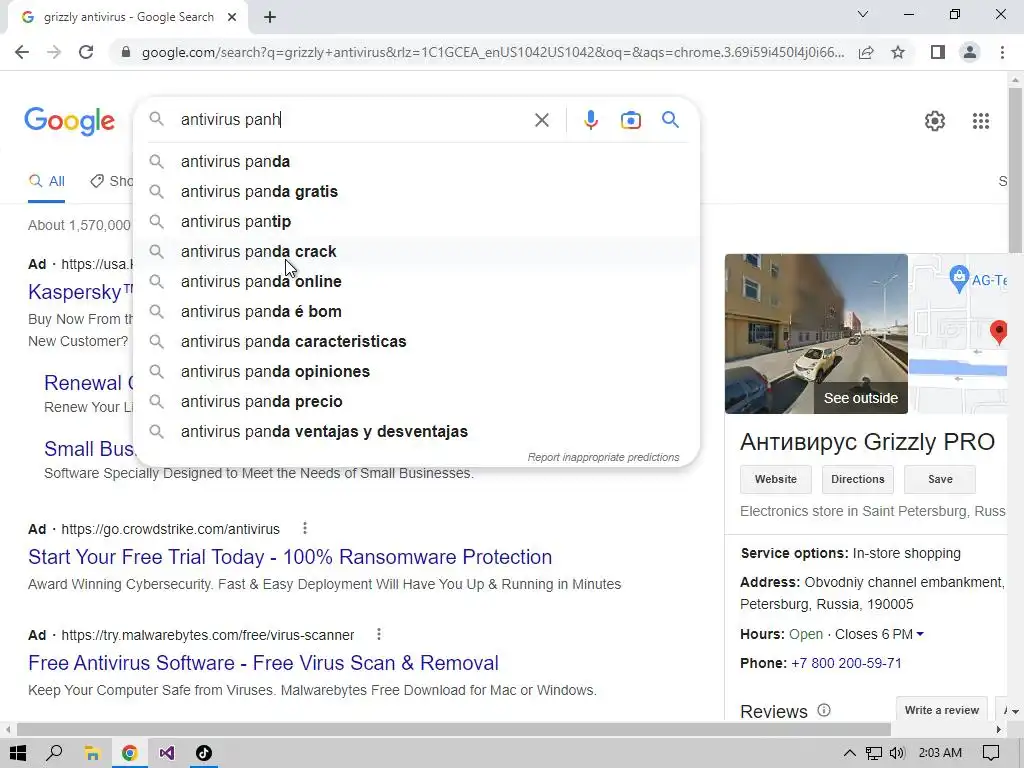This screenshot has height=768, width=1024.
Task: Open Visual Studio from the taskbar
Action: pyautogui.click(x=167, y=753)
